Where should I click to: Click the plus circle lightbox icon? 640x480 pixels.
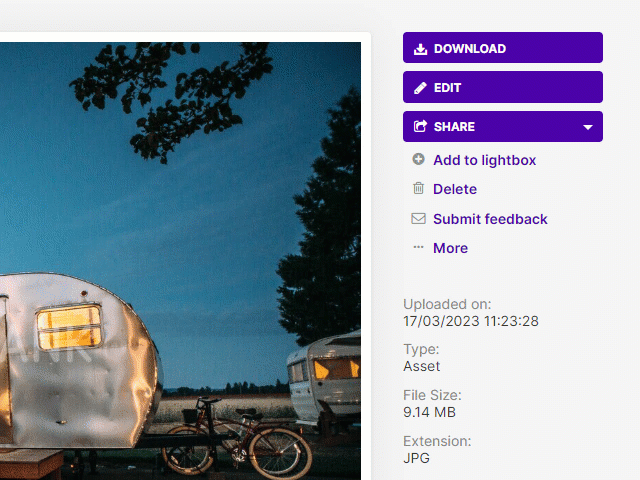418,159
